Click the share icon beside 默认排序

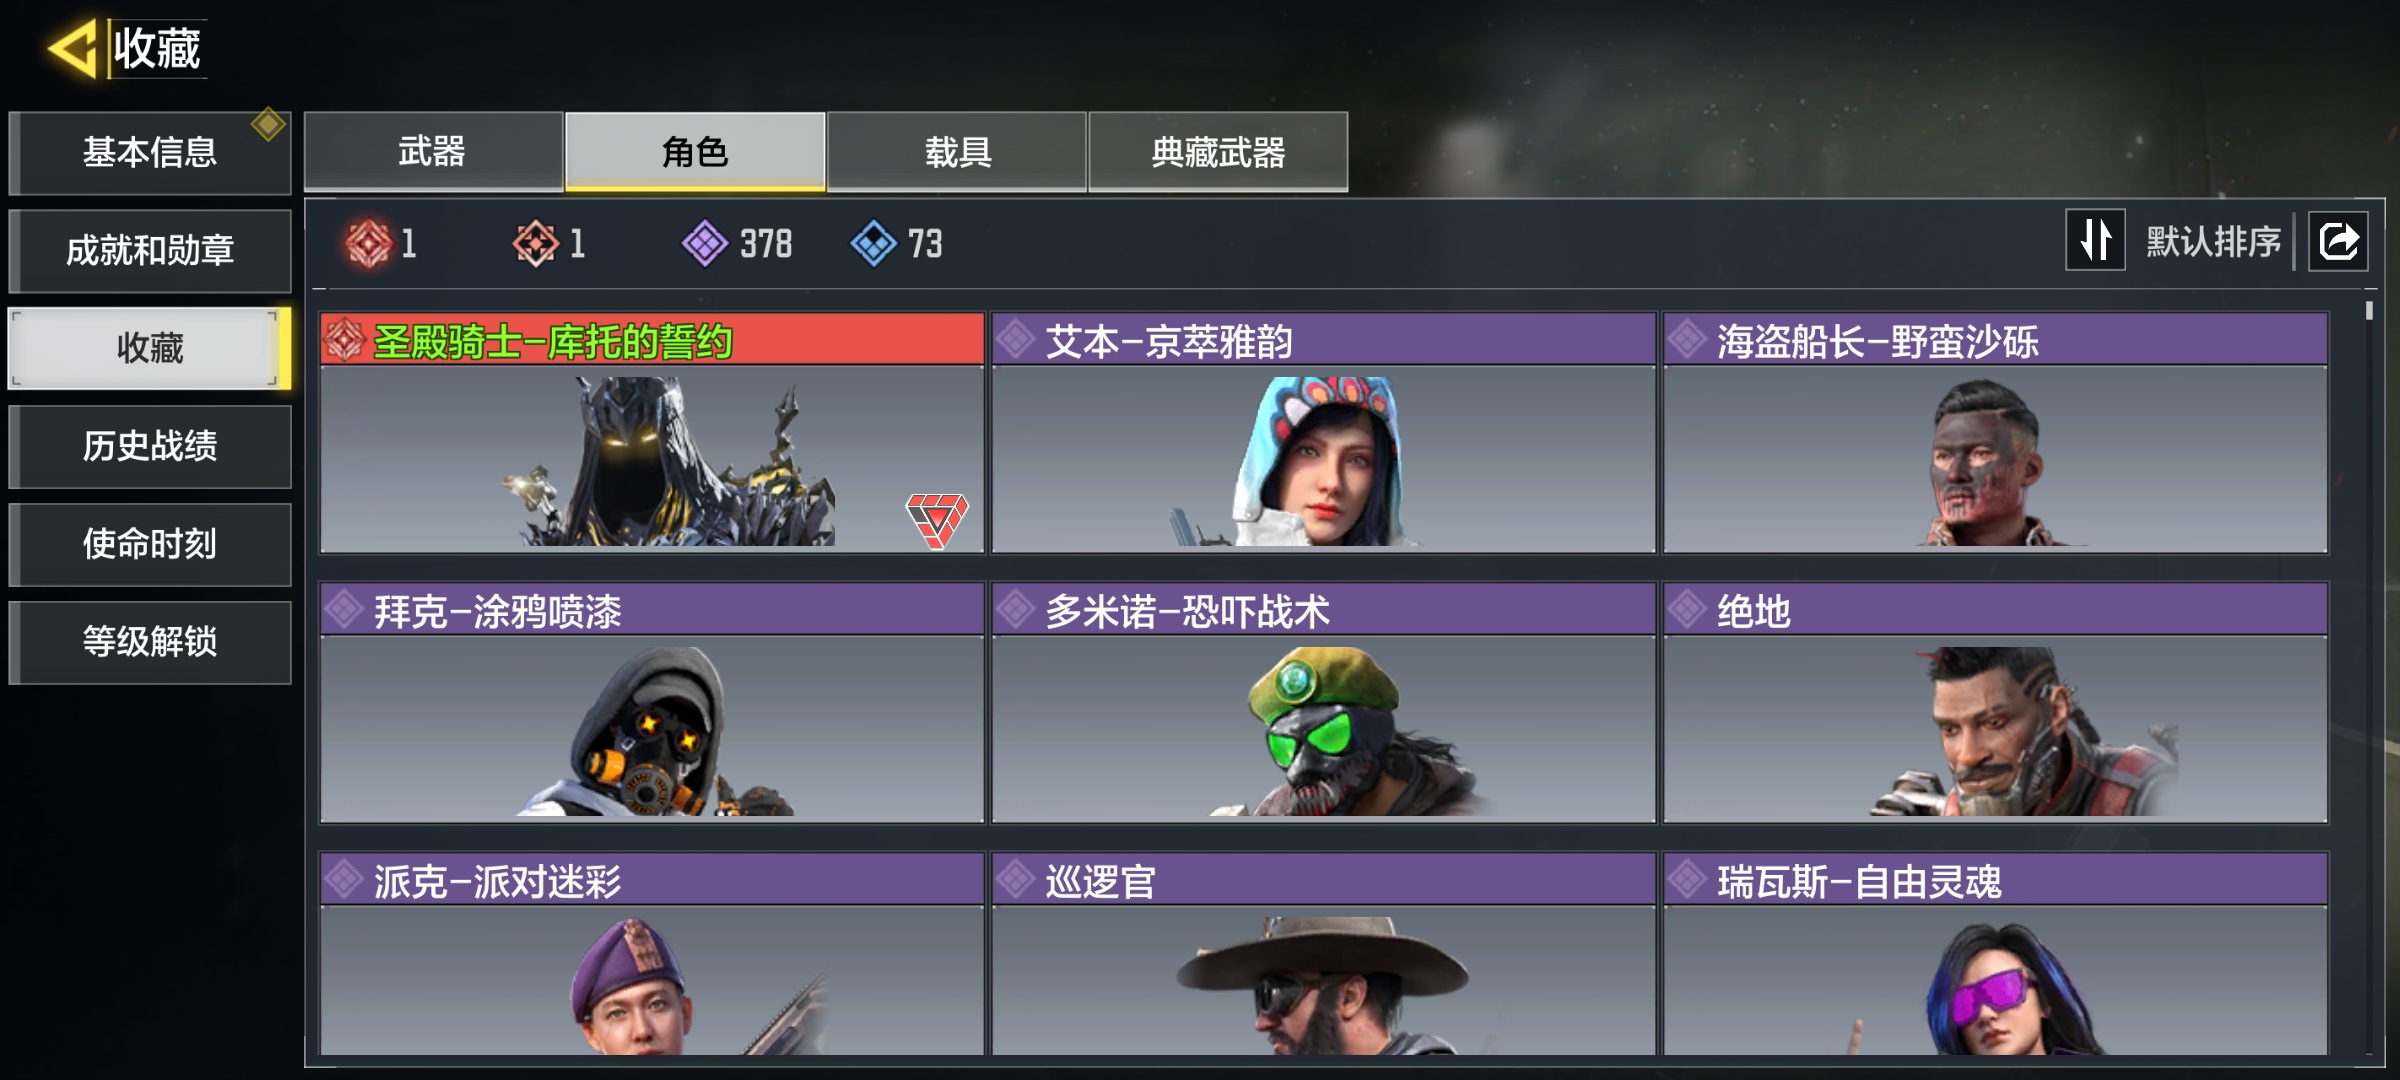click(x=2338, y=241)
